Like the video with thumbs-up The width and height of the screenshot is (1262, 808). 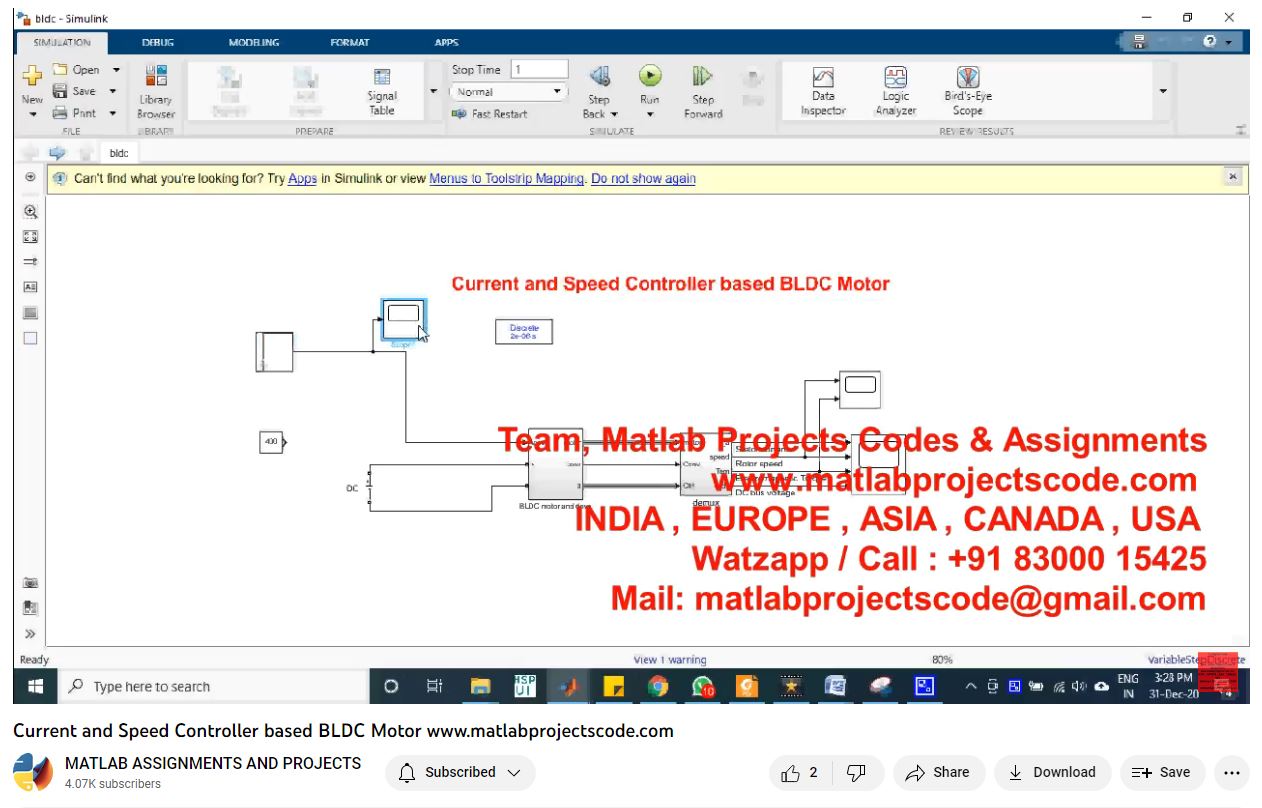tap(791, 772)
